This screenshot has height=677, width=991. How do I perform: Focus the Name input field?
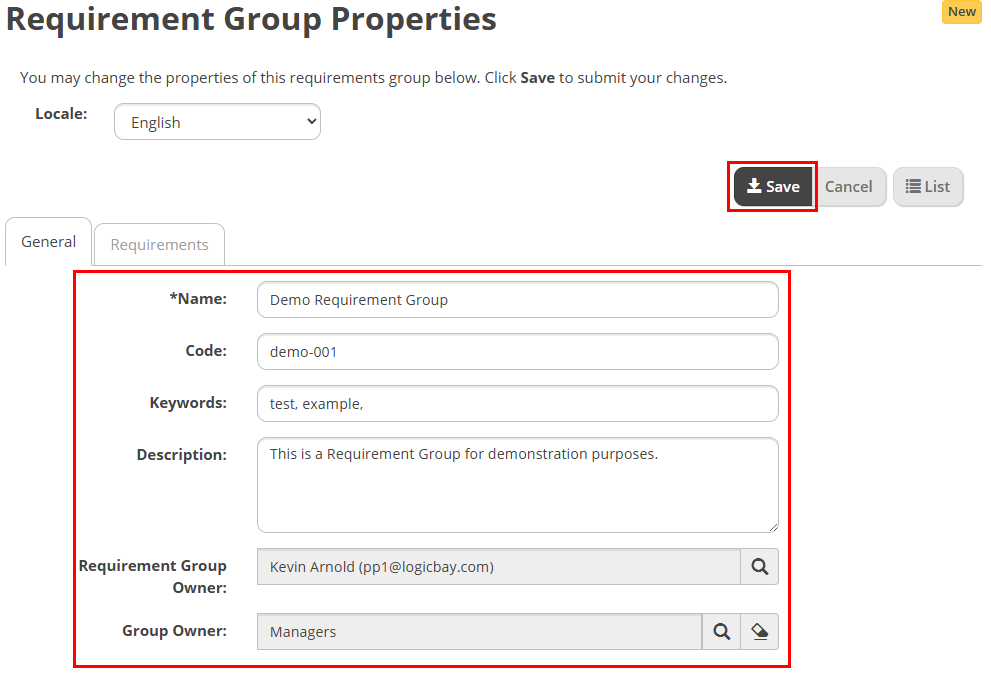(517, 300)
